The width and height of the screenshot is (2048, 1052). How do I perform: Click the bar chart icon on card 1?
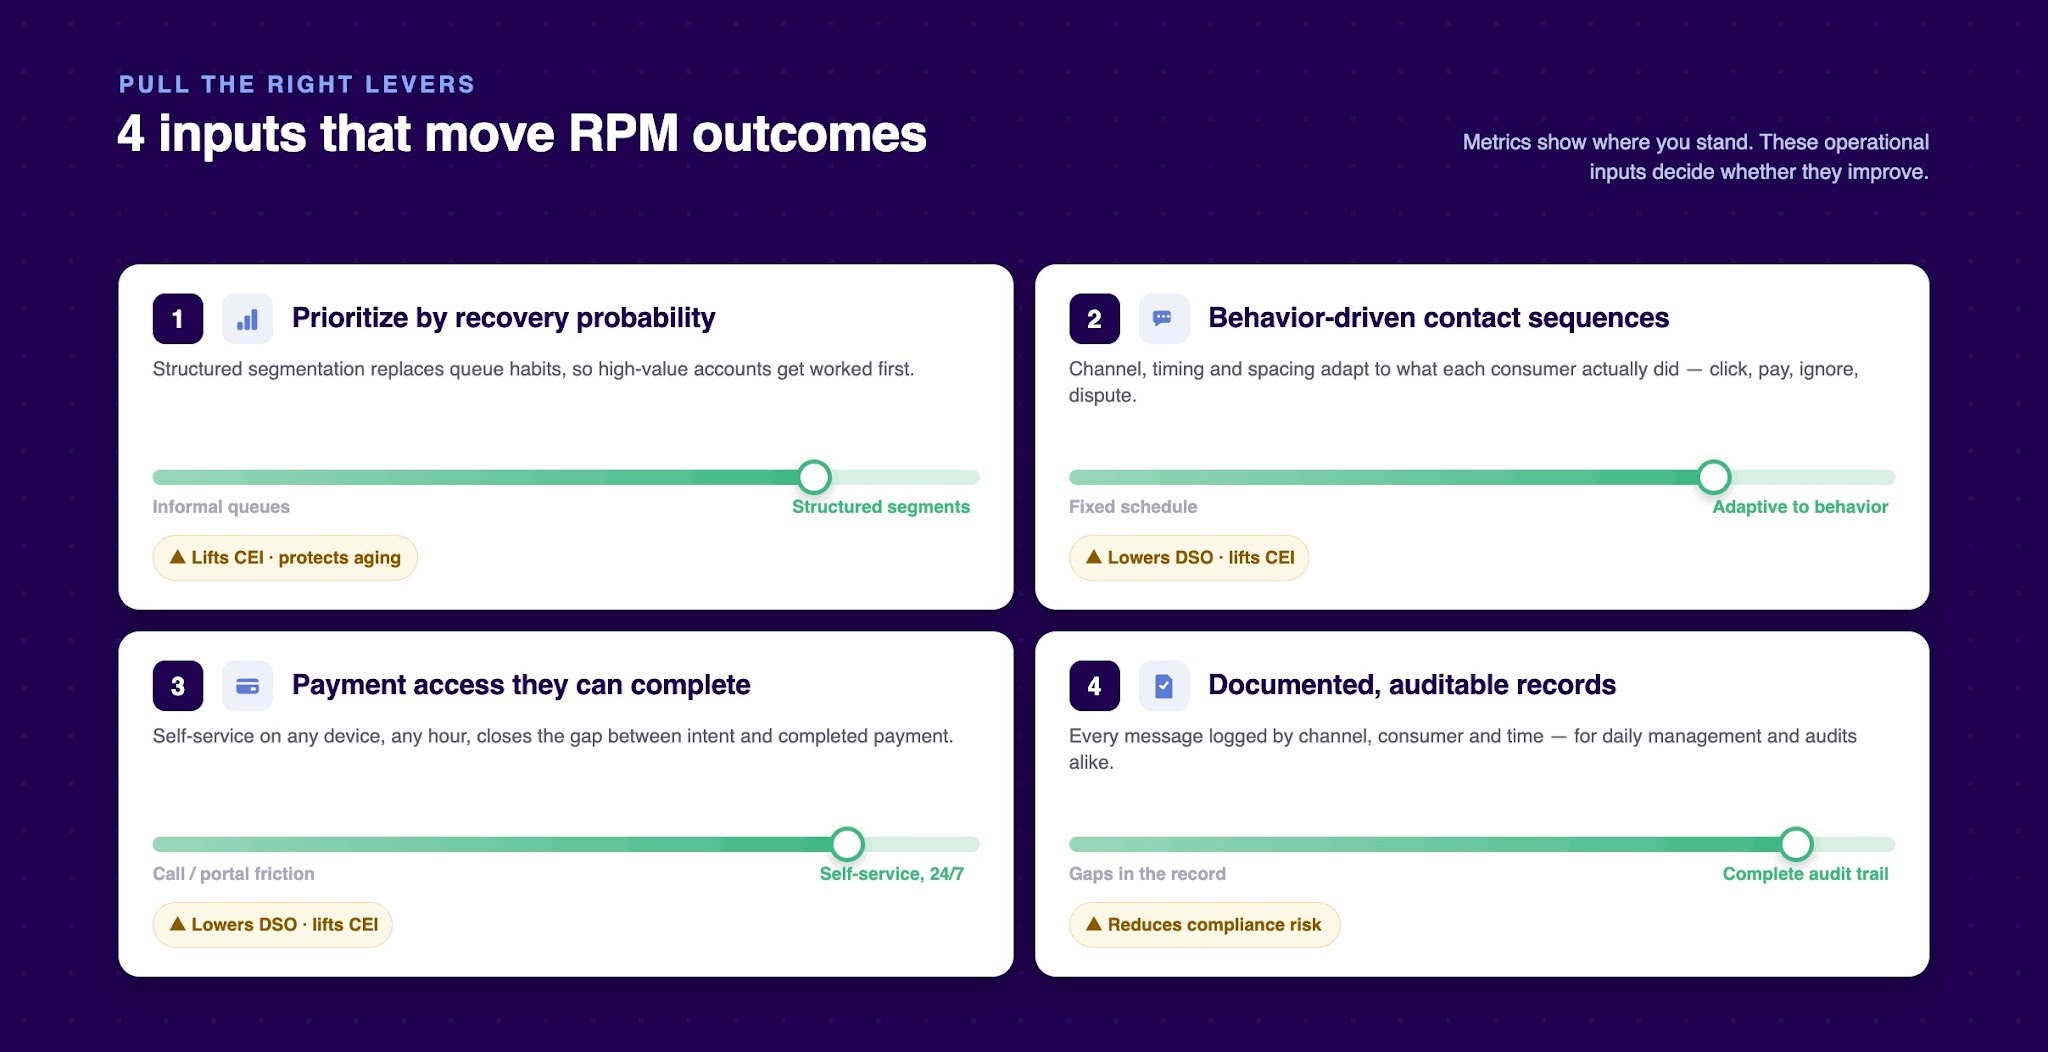click(x=247, y=319)
